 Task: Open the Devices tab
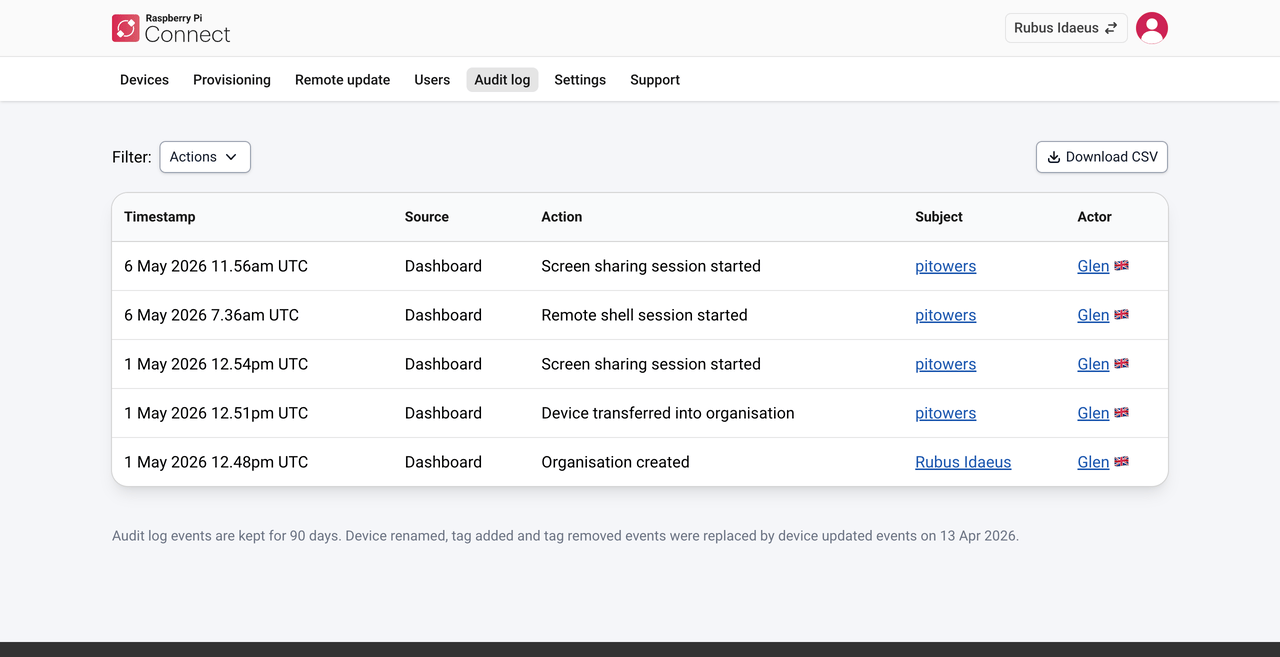coord(144,80)
